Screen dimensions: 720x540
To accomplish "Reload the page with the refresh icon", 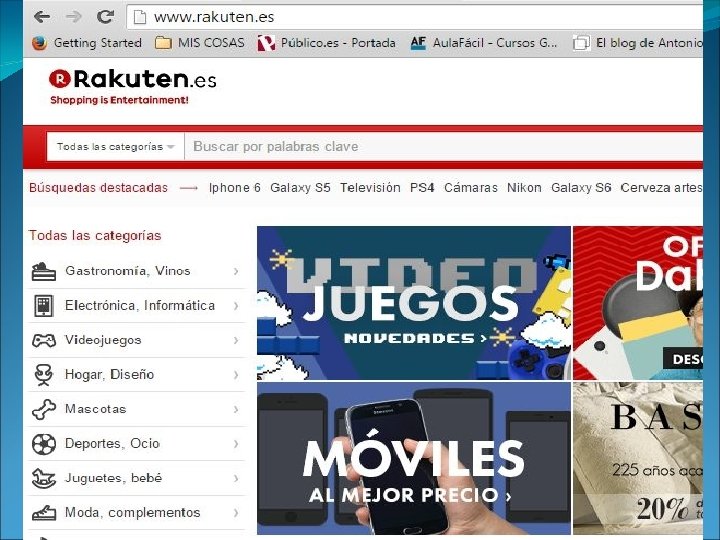I will tap(105, 17).
